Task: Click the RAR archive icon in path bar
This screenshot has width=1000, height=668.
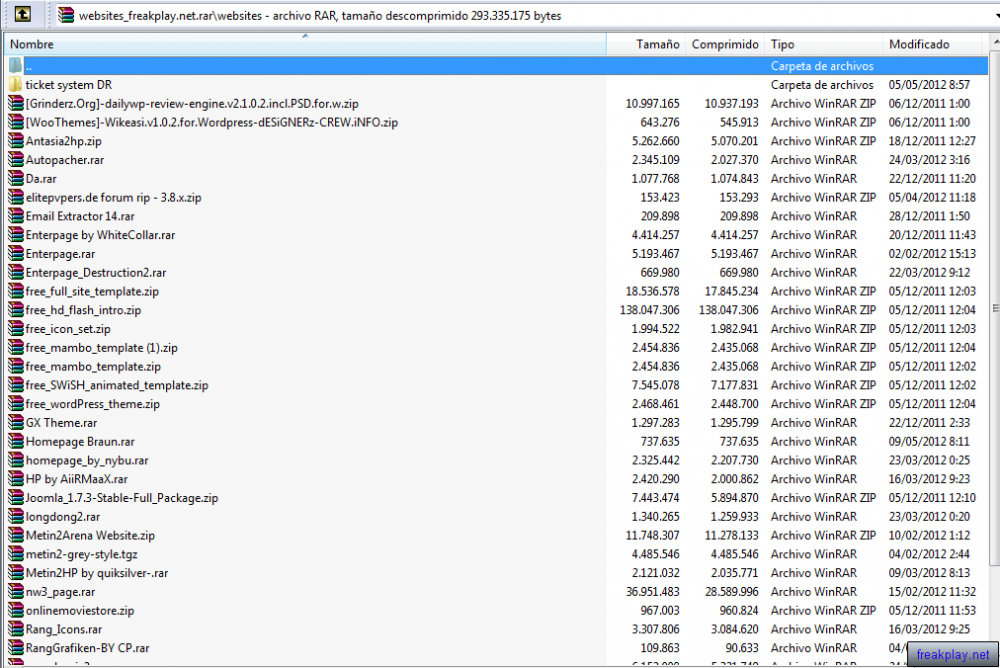Action: pos(66,15)
